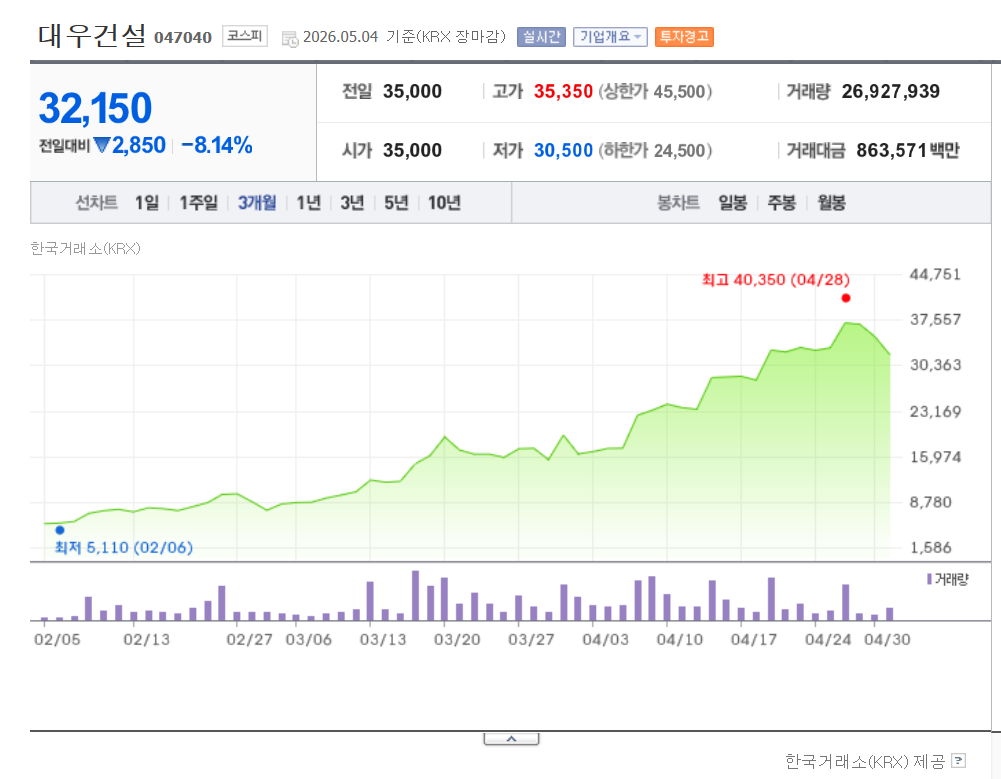Image resolution: width=1001 pixels, height=779 pixels.
Task: Click the 한국거래소(KRX) 제공 footer text
Action: pos(865,761)
